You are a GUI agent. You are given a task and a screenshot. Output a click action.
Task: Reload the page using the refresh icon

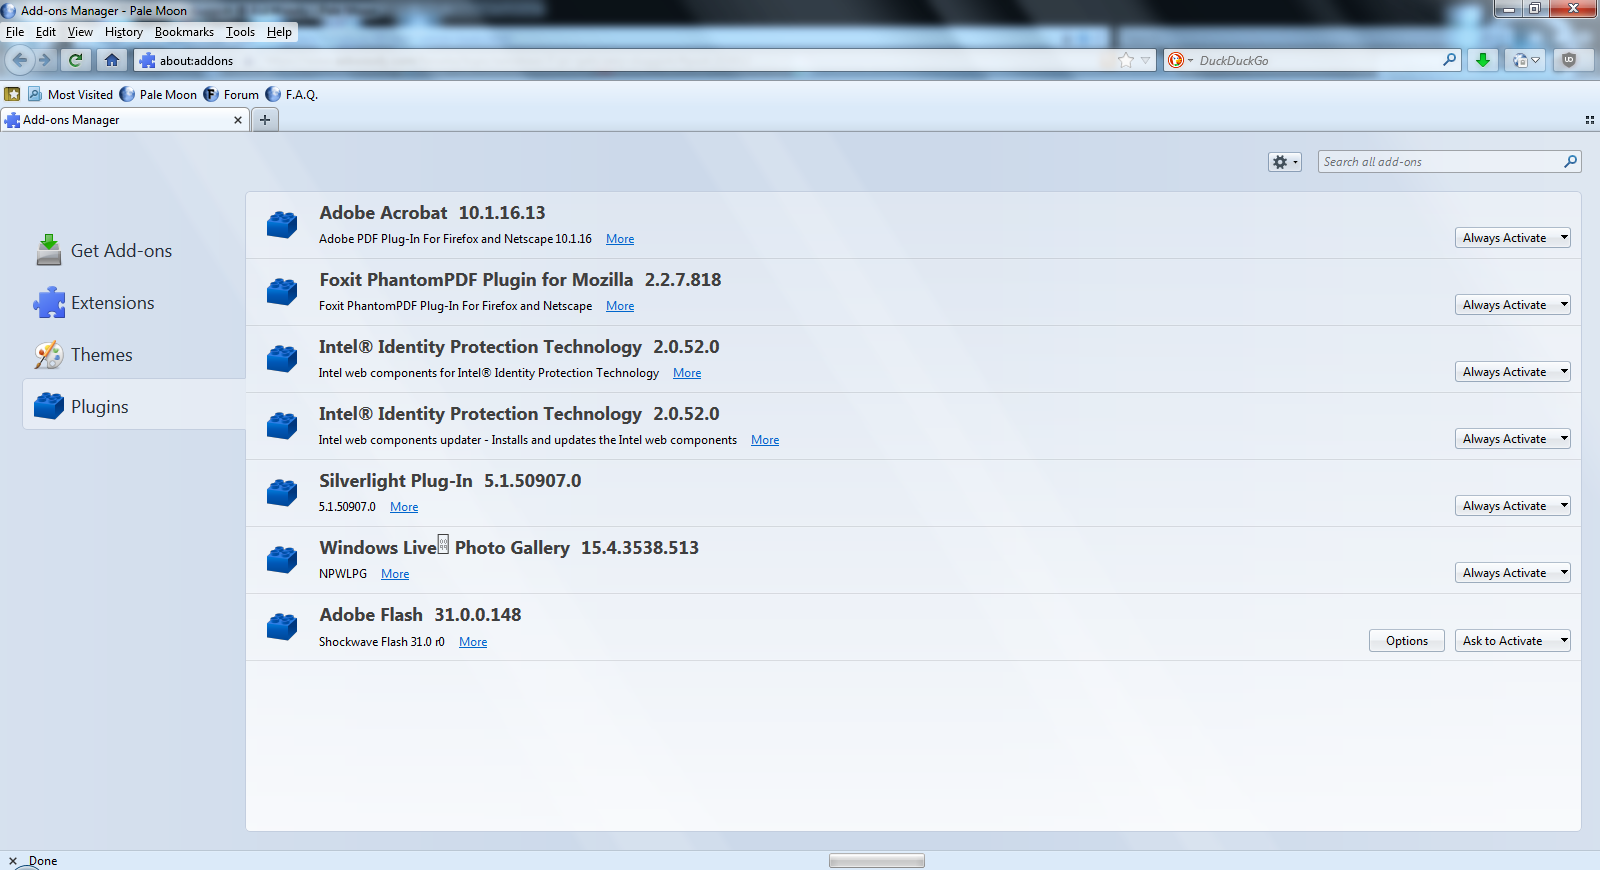coord(75,60)
